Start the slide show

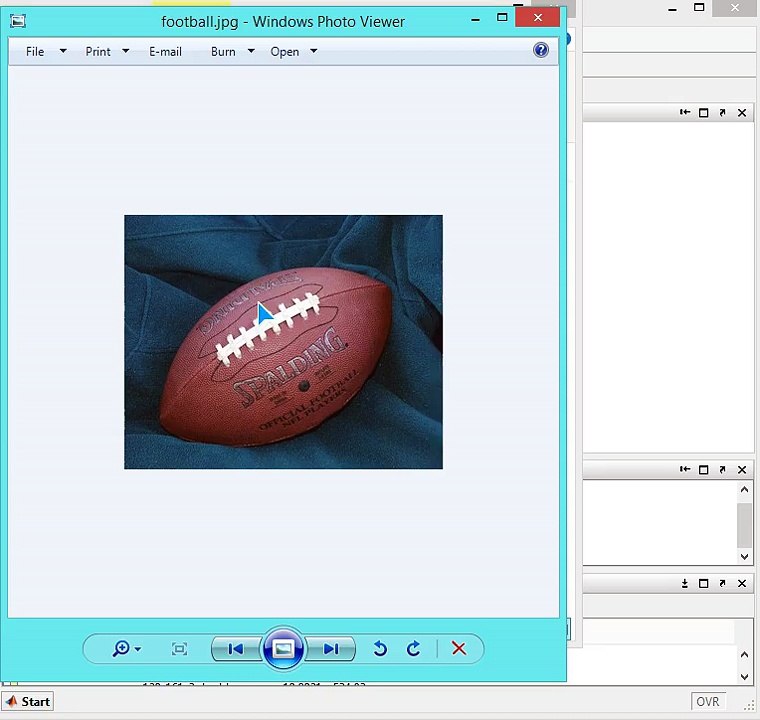pyautogui.click(x=284, y=648)
